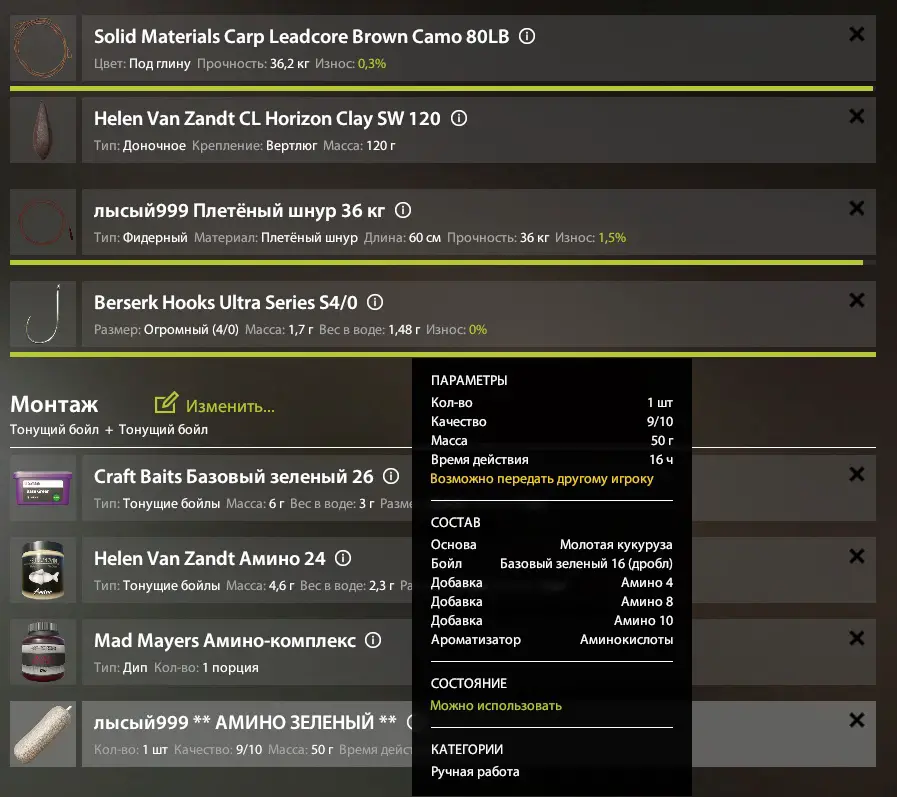
Task: Select the АМИНО ЗЕЛЕНЫЙ PVA stick thumbnail
Action: 43,734
